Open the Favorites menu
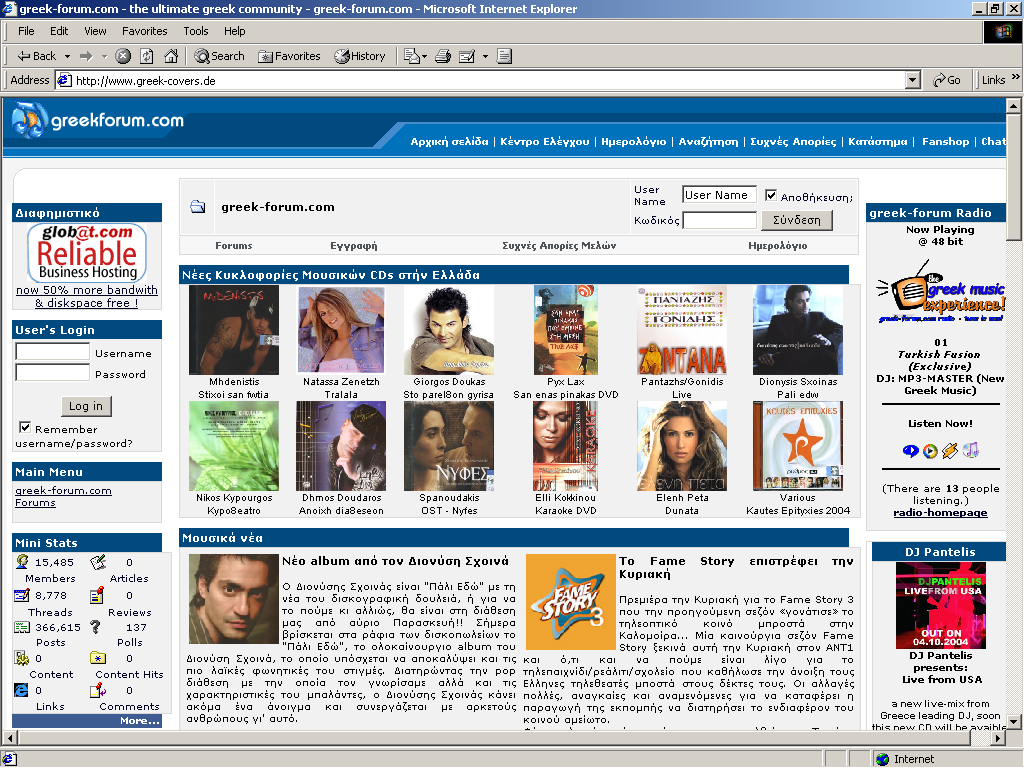Viewport: 1024px width, 768px height. [144, 31]
